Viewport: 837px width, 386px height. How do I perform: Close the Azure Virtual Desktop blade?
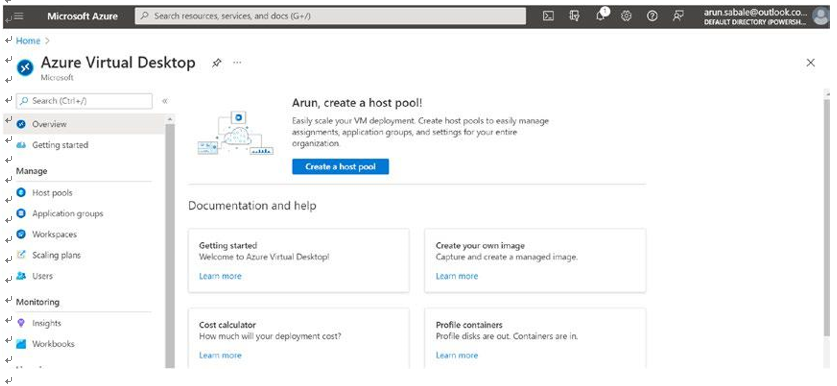[810, 63]
